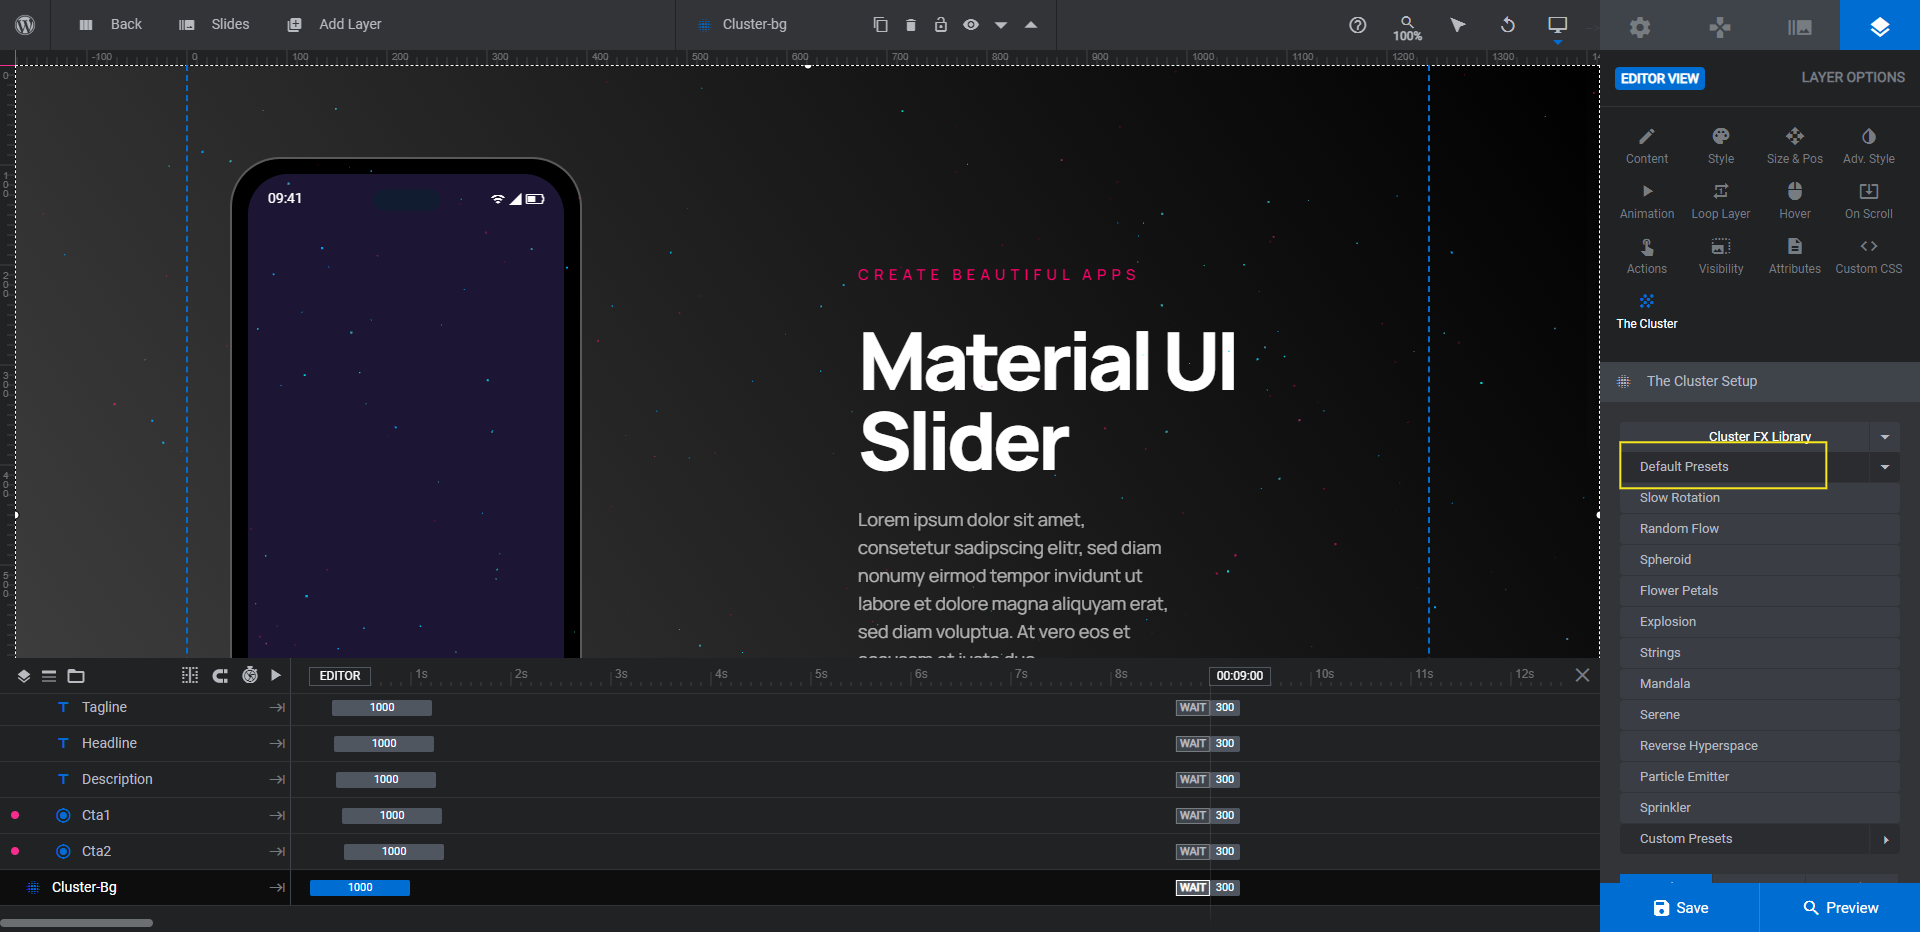Screen dimensions: 1920x932
Task: Duplicate the Cluster-bg layer
Action: 880,24
